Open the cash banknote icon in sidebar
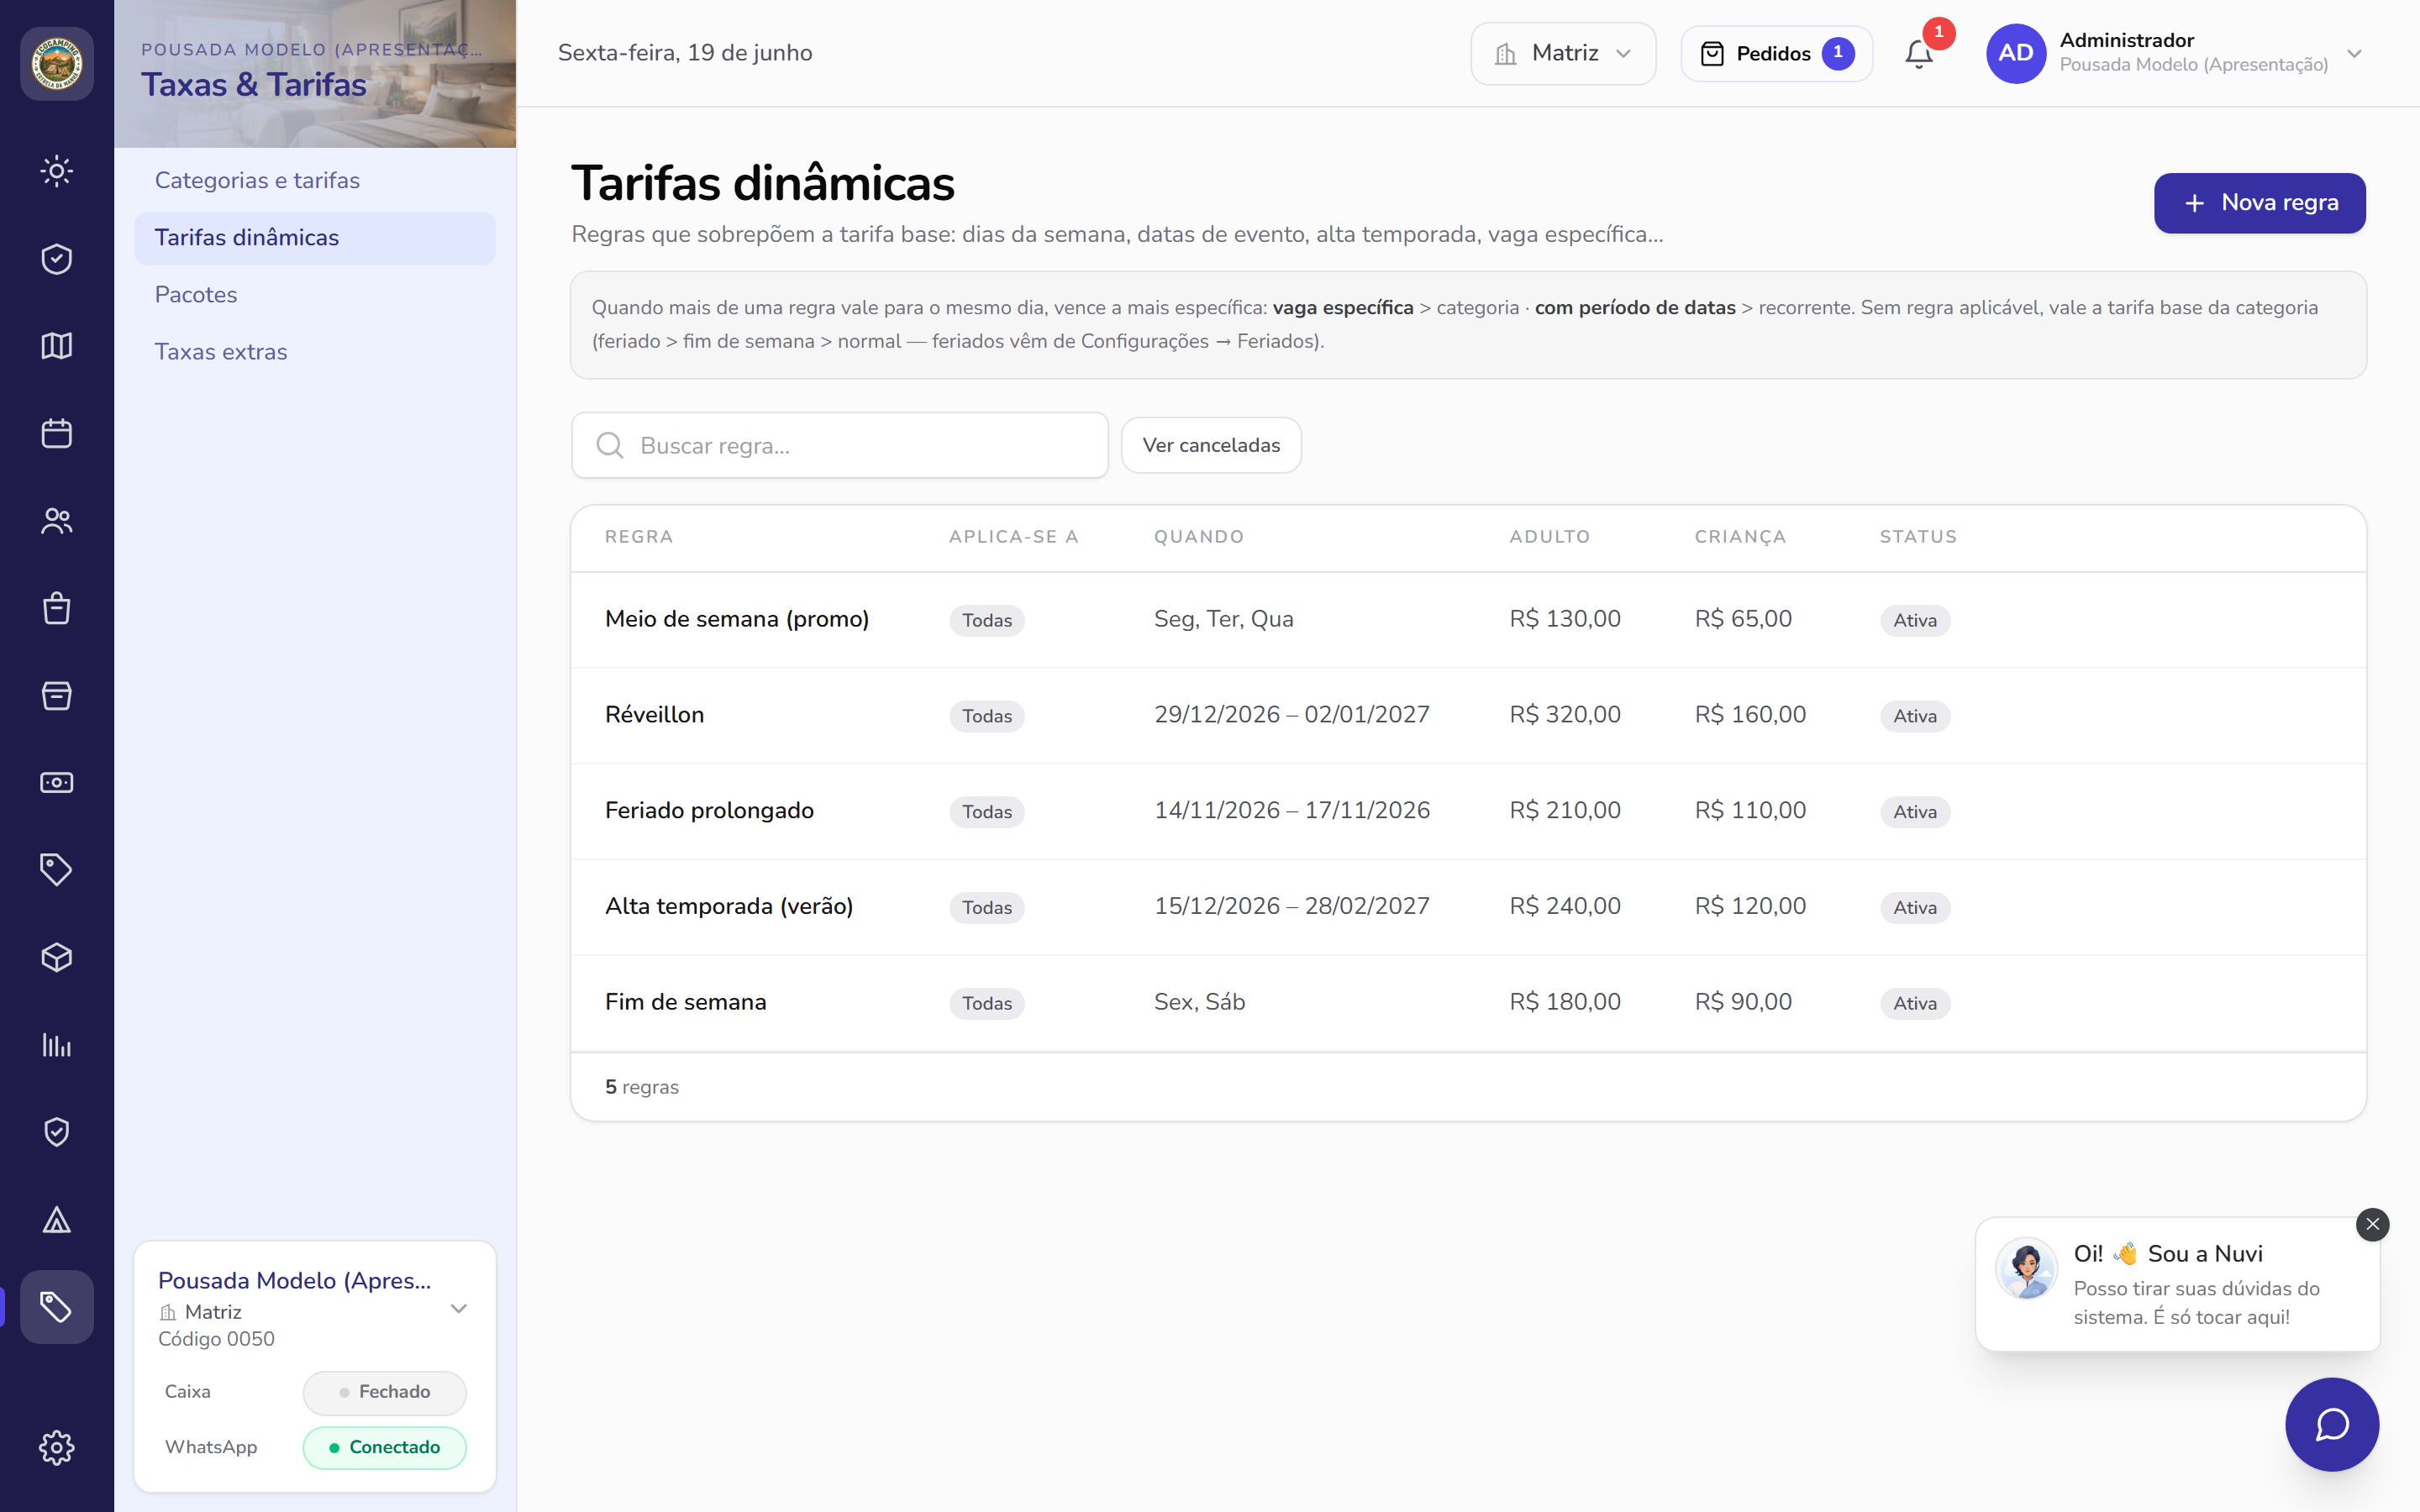The width and height of the screenshot is (2420, 1512). (x=57, y=782)
